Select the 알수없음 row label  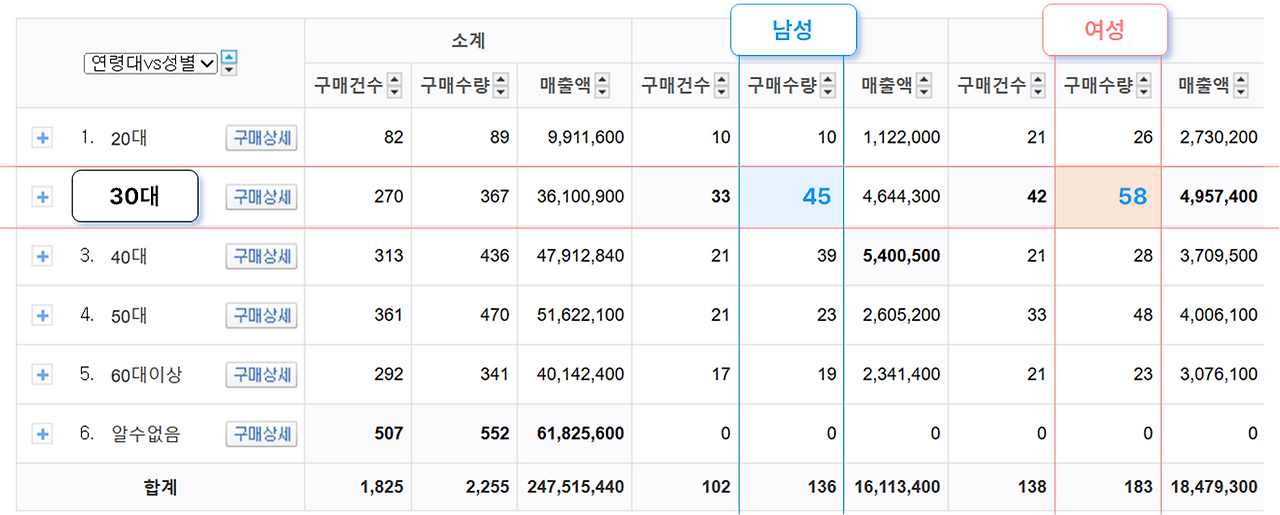pos(146,434)
